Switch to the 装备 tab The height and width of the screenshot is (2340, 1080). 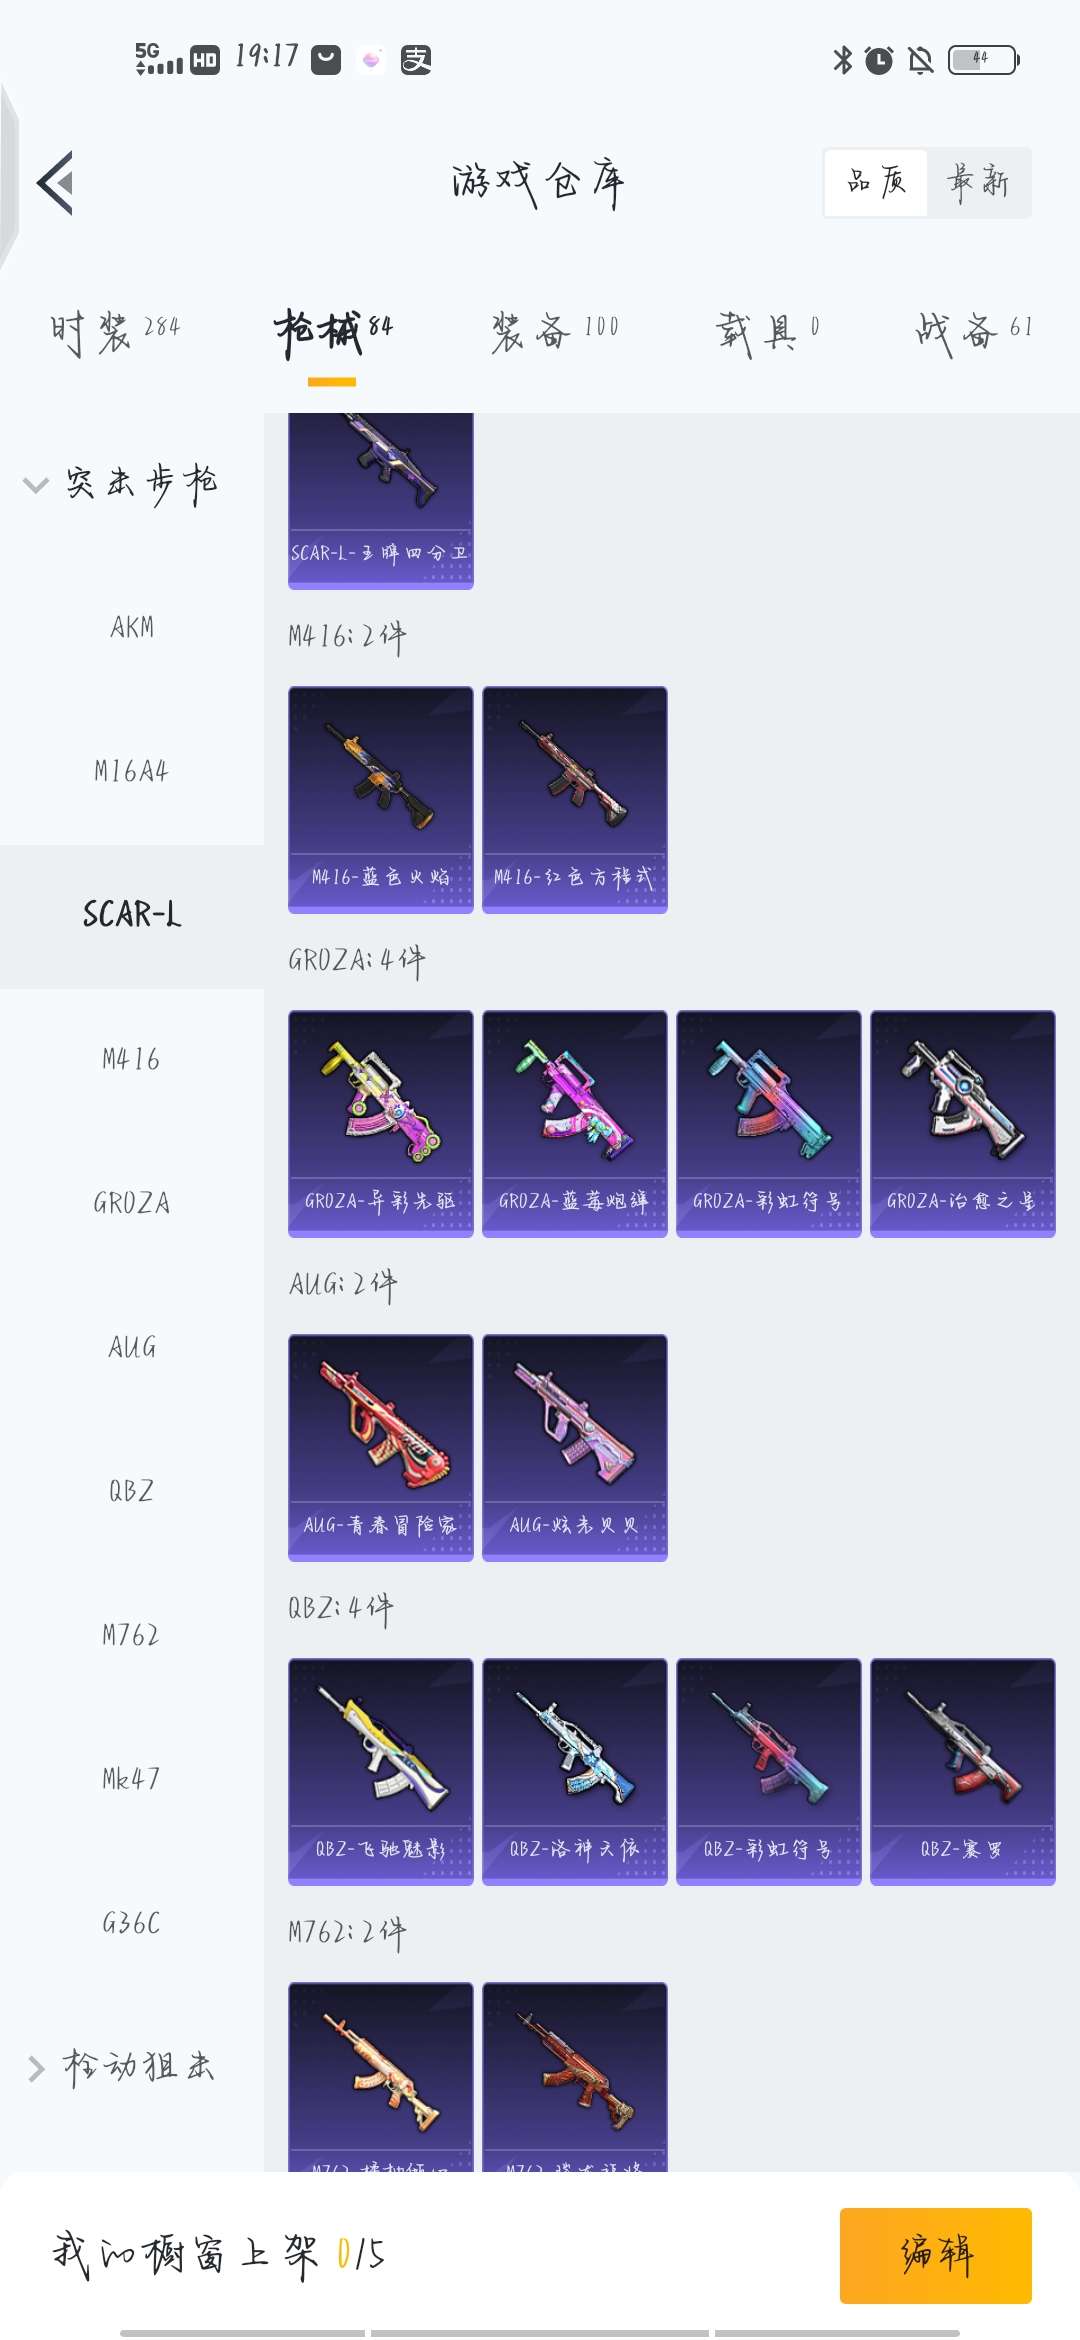pyautogui.click(x=555, y=332)
